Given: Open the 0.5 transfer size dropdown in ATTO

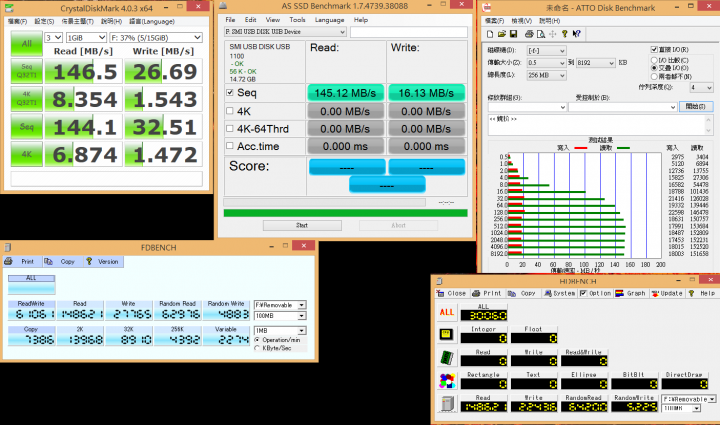Looking at the screenshot, I should 546,63.
